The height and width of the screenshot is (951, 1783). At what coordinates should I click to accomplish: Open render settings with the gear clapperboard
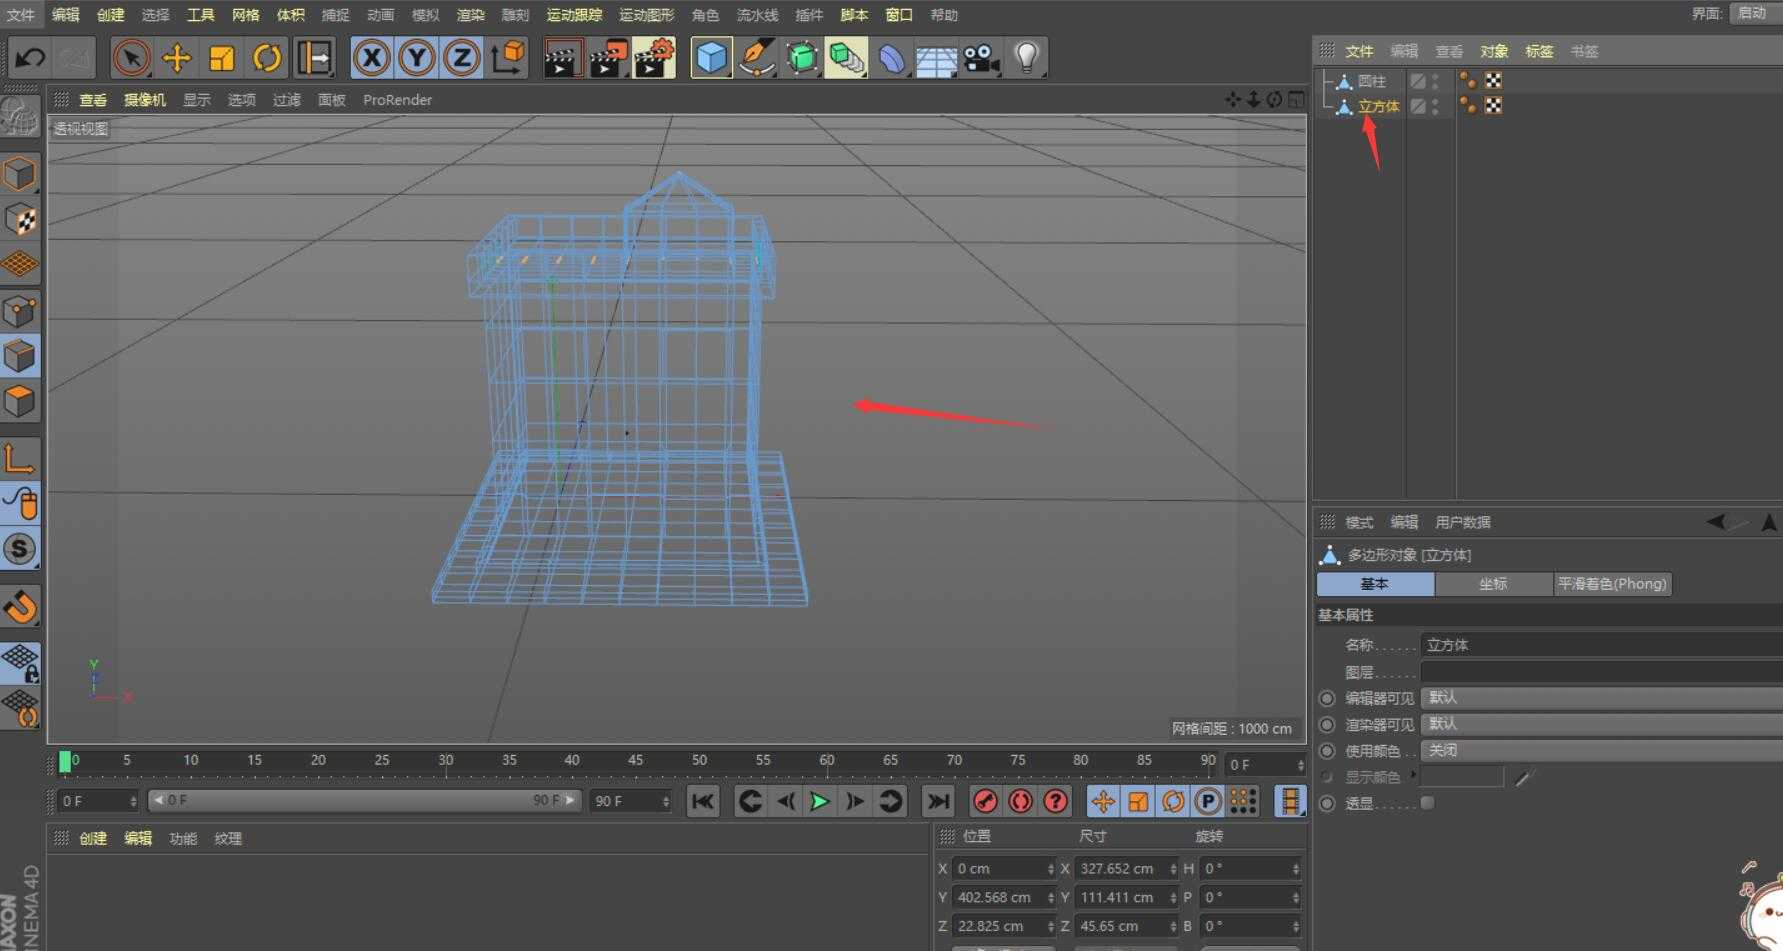click(x=654, y=58)
